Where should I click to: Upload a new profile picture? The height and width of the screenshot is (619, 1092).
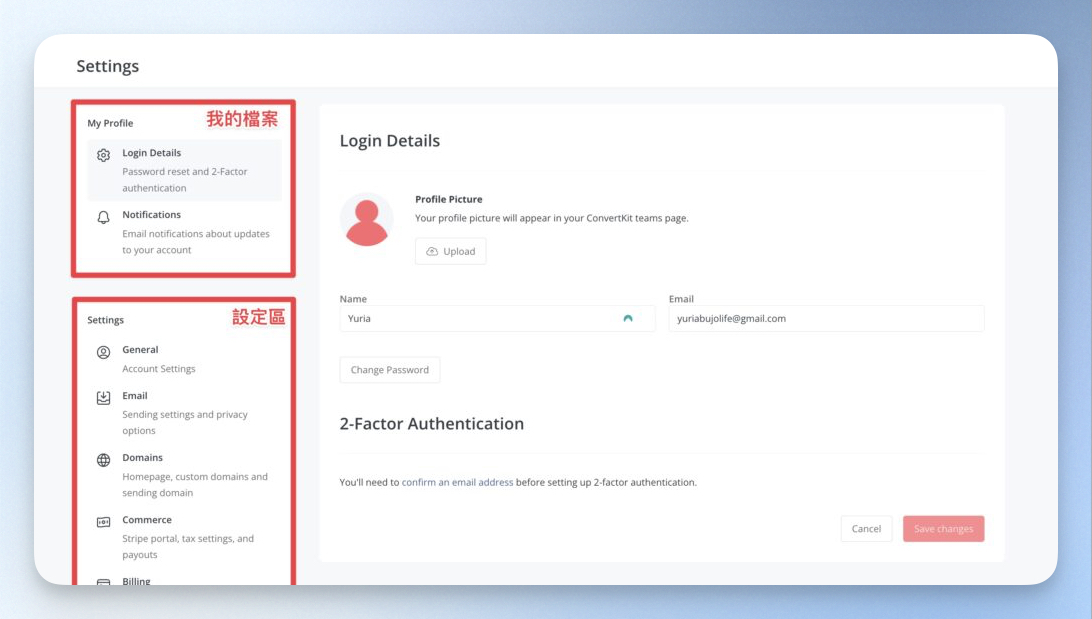451,251
